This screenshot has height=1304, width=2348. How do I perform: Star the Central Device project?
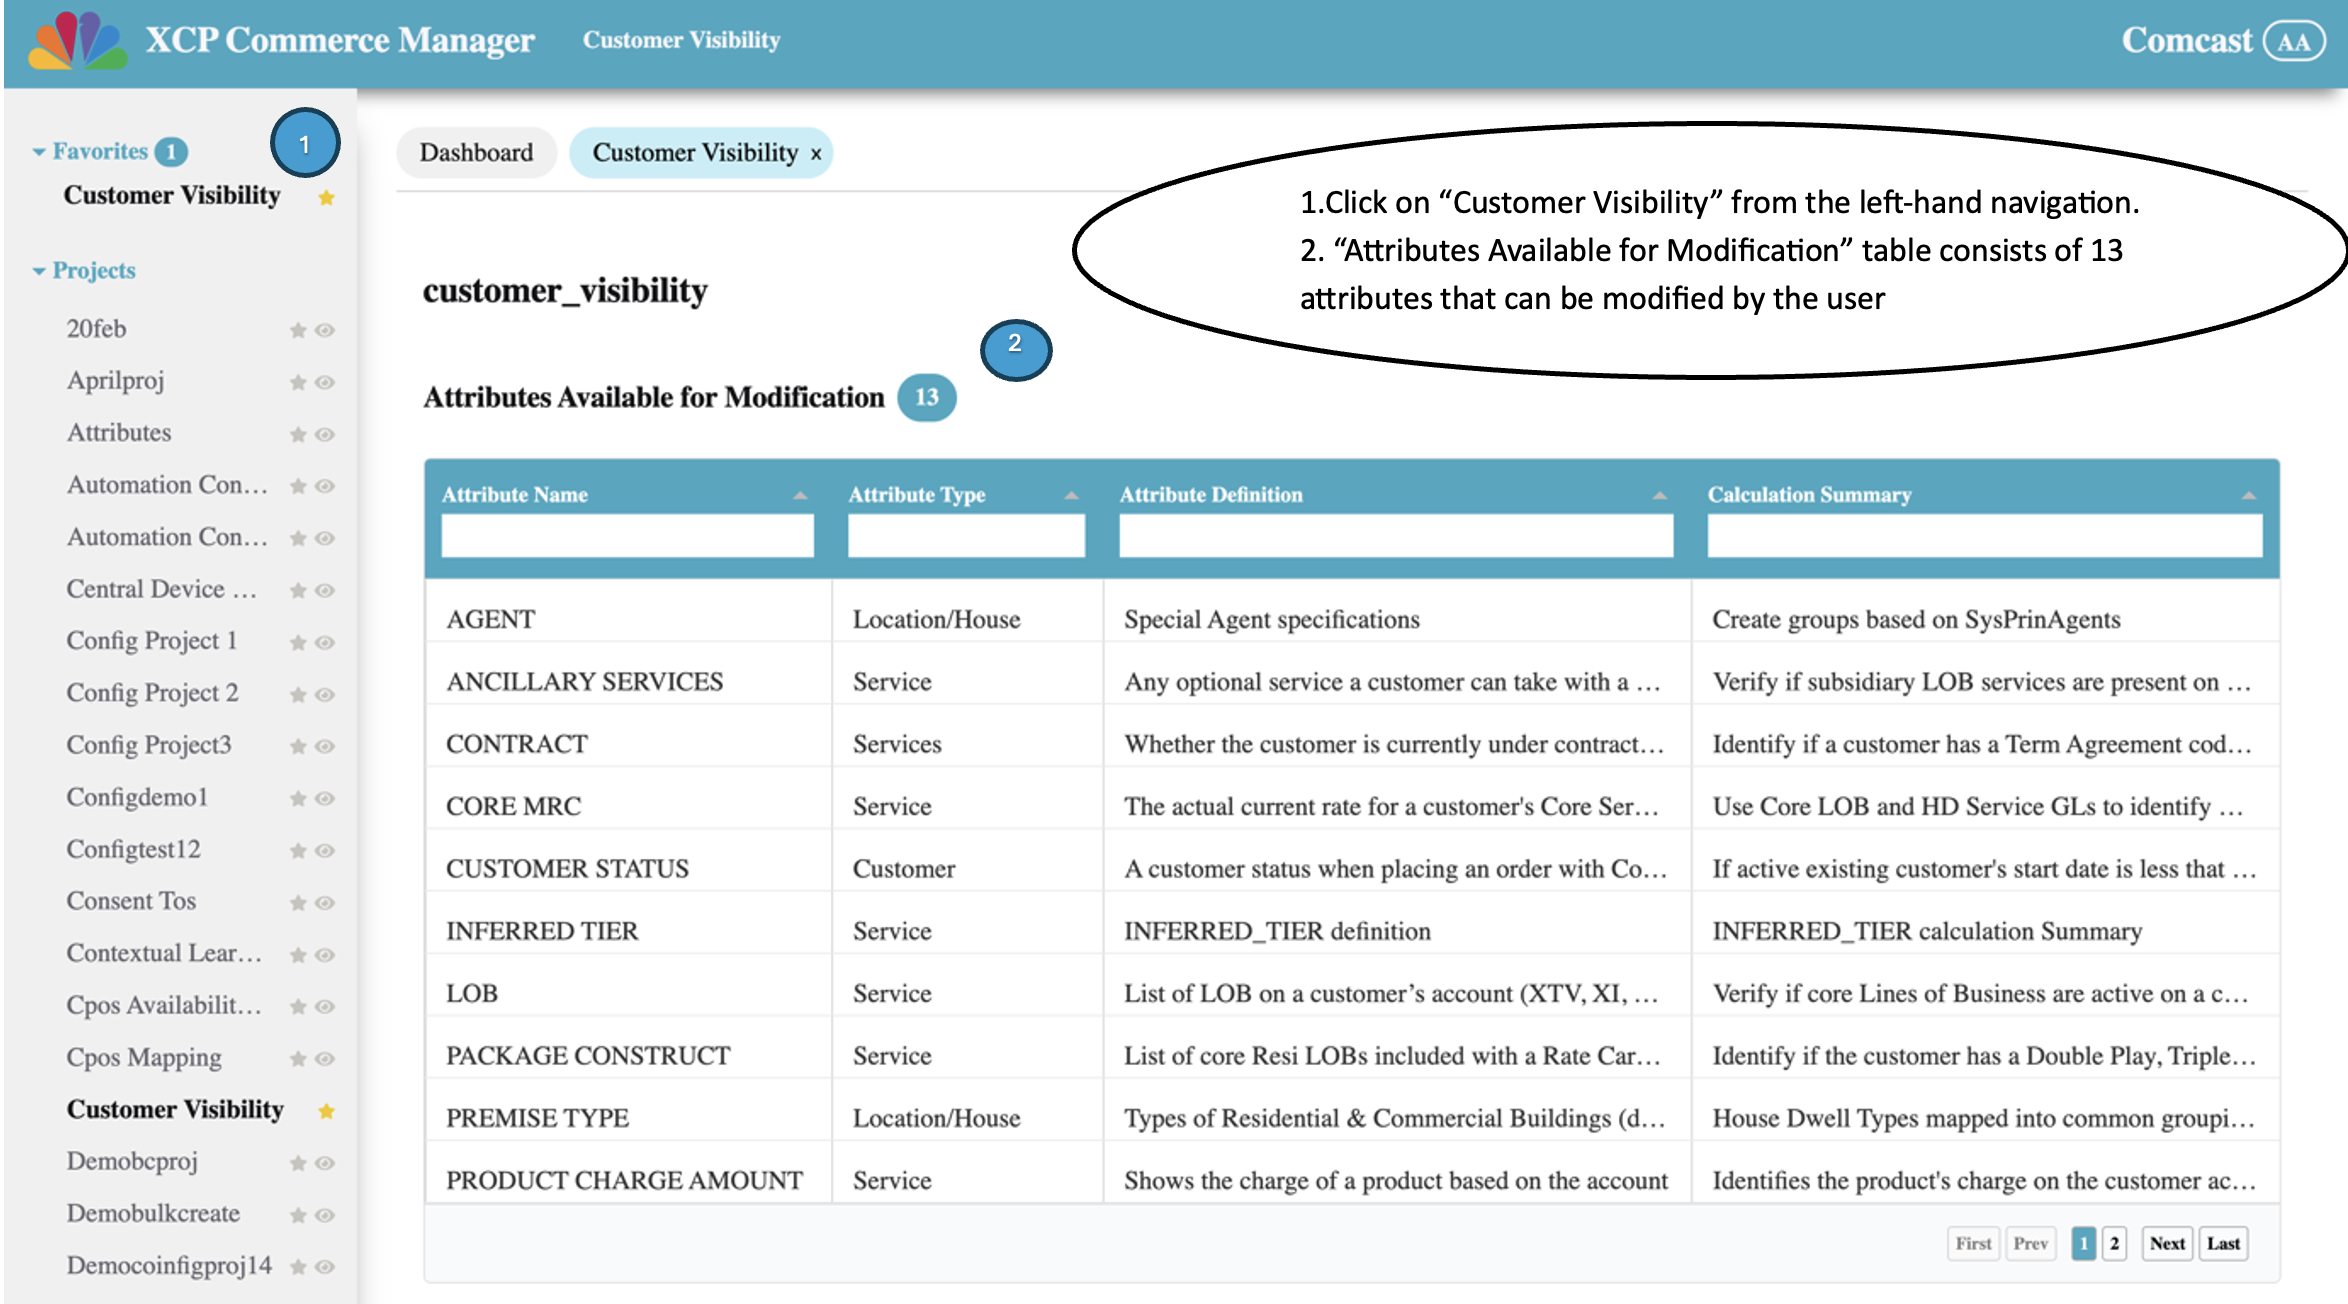point(297,590)
